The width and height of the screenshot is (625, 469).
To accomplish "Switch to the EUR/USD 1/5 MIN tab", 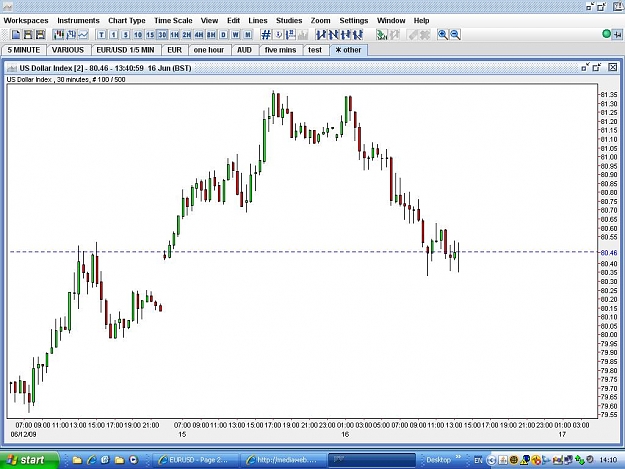I will click(125, 50).
